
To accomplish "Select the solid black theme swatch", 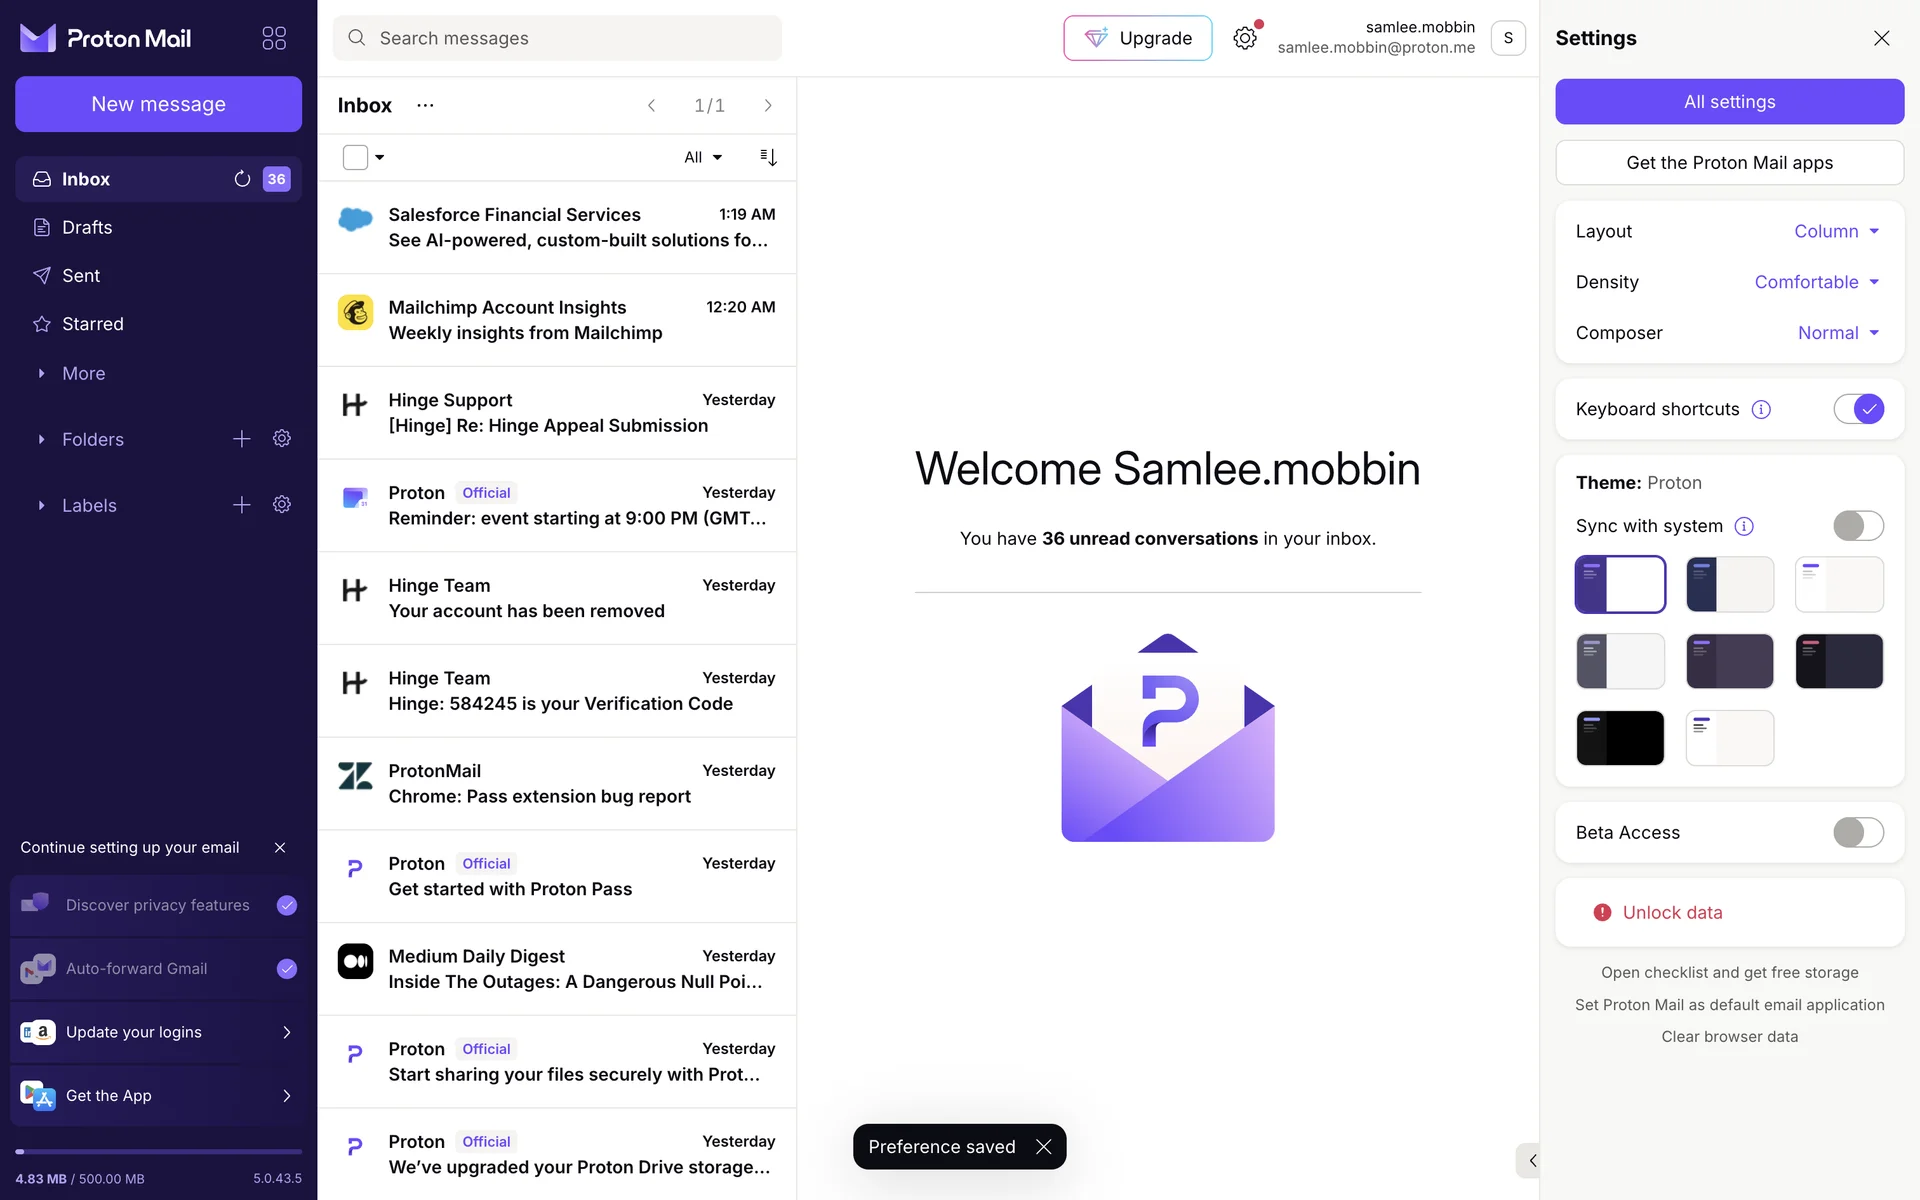I will 1620,738.
